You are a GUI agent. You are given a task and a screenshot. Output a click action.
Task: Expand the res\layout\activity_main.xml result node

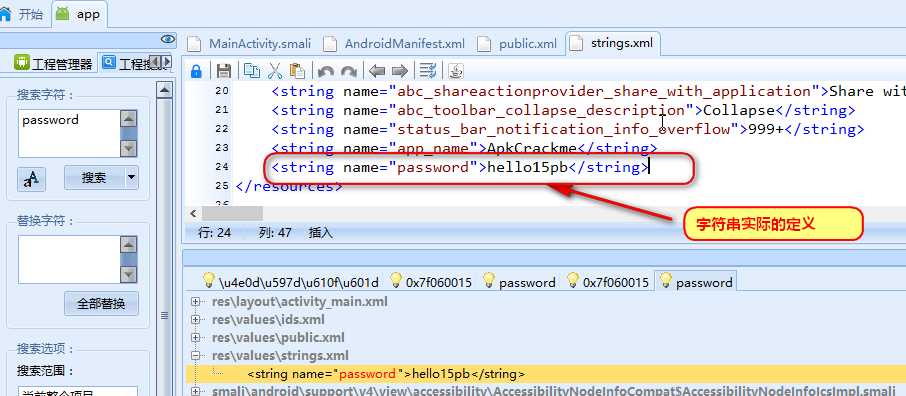coord(195,302)
